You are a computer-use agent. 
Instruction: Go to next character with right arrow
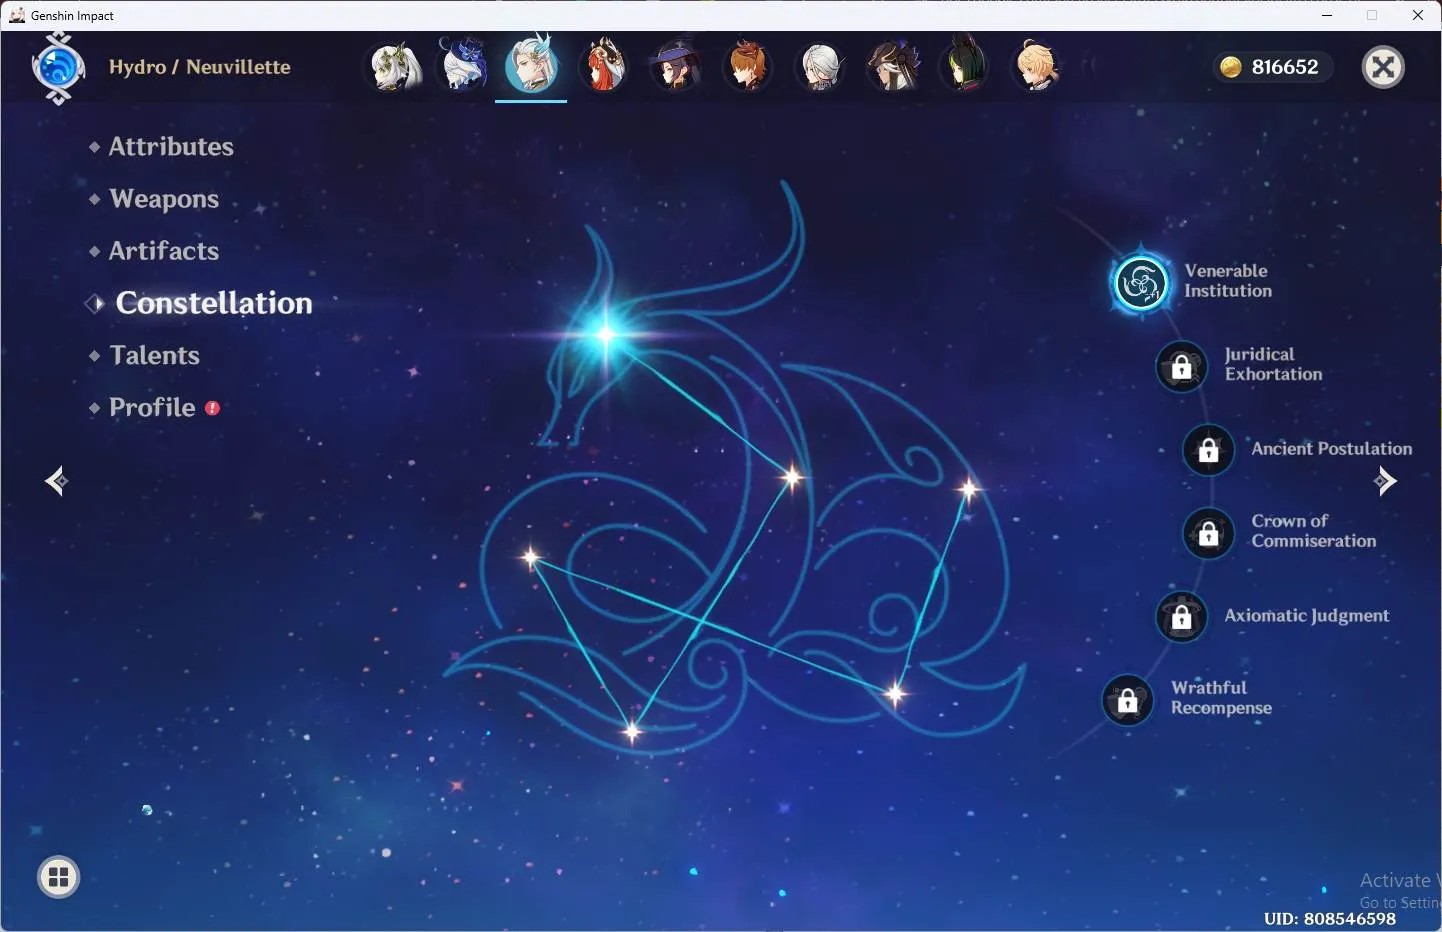1385,481
